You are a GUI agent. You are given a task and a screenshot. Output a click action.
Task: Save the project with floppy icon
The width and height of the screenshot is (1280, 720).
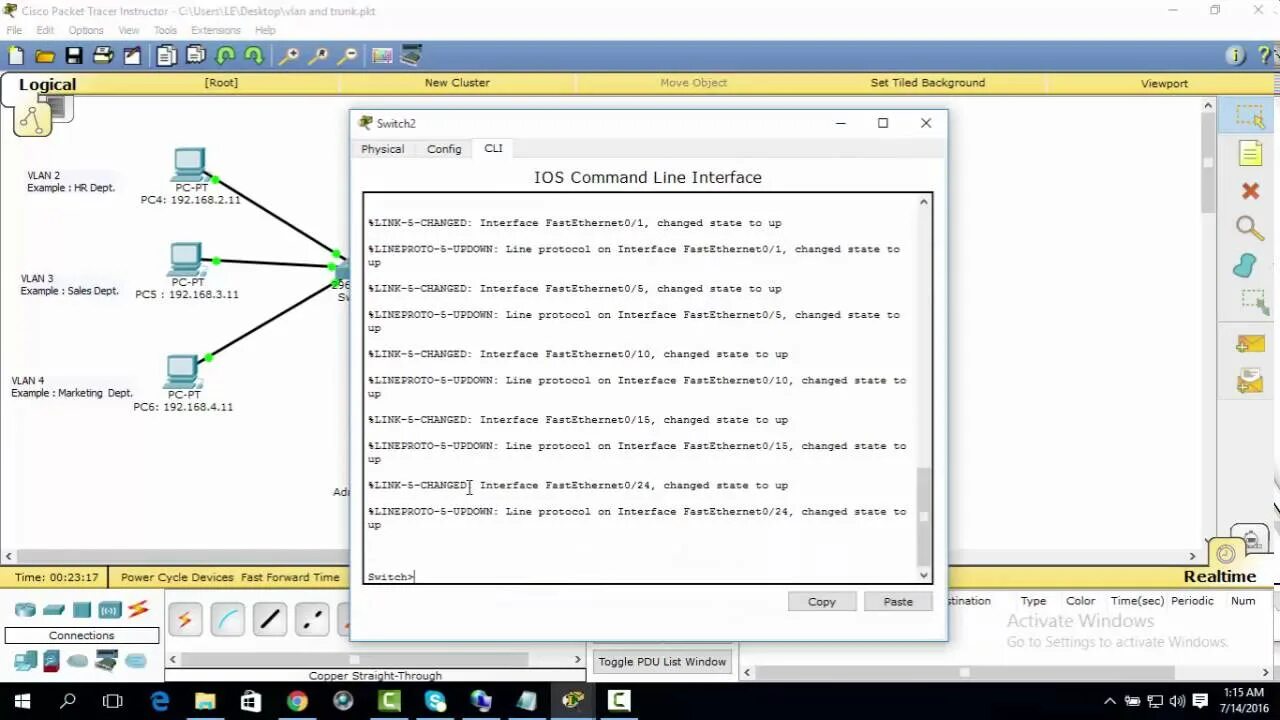(x=74, y=56)
